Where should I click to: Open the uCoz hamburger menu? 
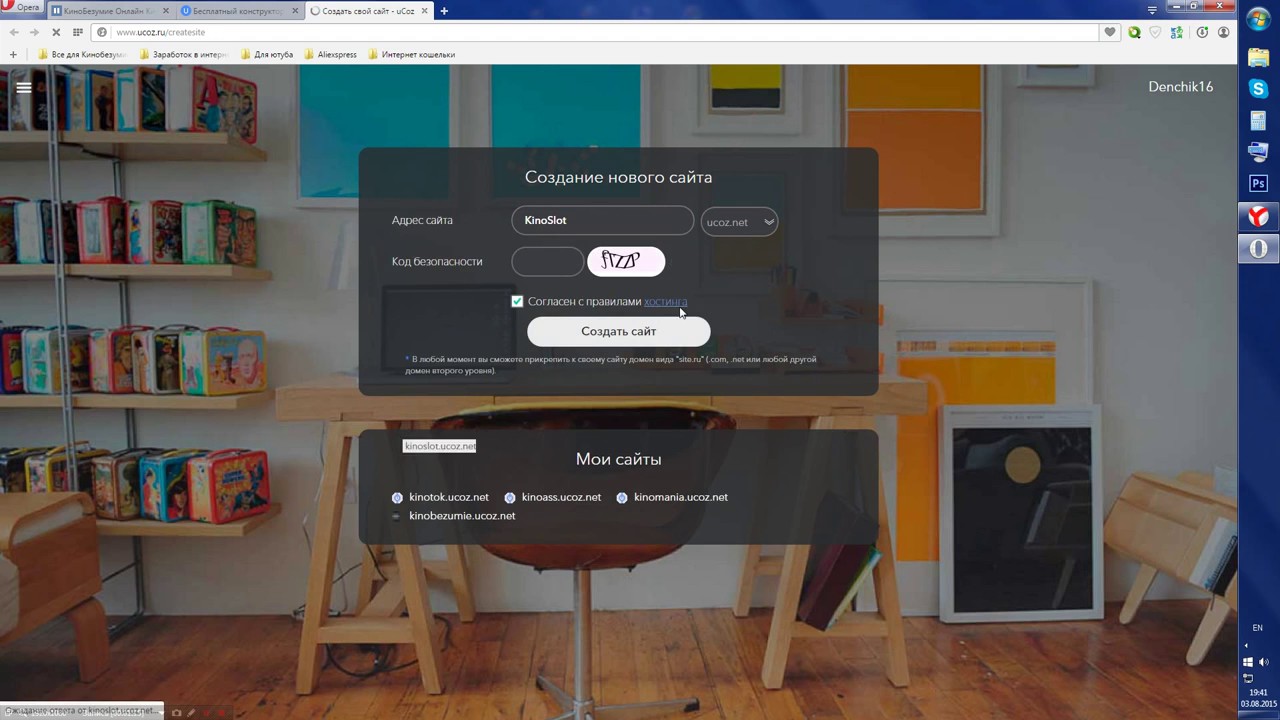pyautogui.click(x=24, y=87)
